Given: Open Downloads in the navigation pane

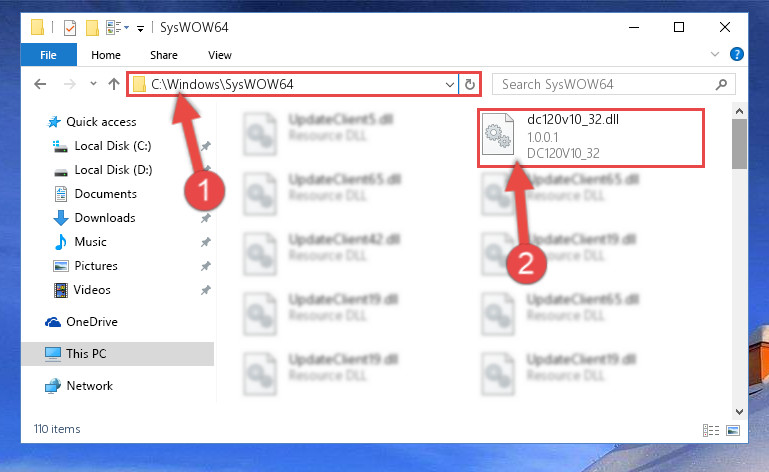Looking at the screenshot, I should coord(105,217).
